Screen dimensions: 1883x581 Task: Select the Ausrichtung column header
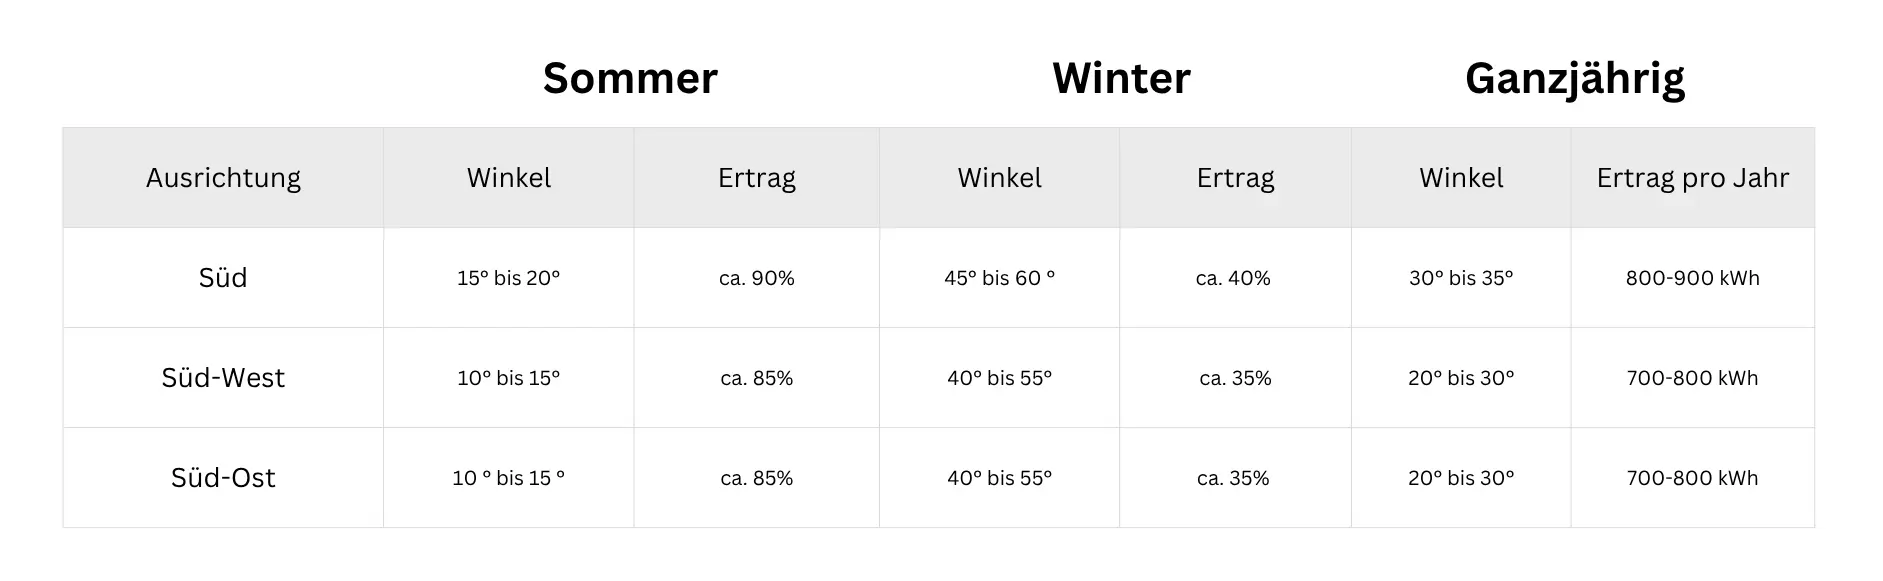(x=223, y=178)
